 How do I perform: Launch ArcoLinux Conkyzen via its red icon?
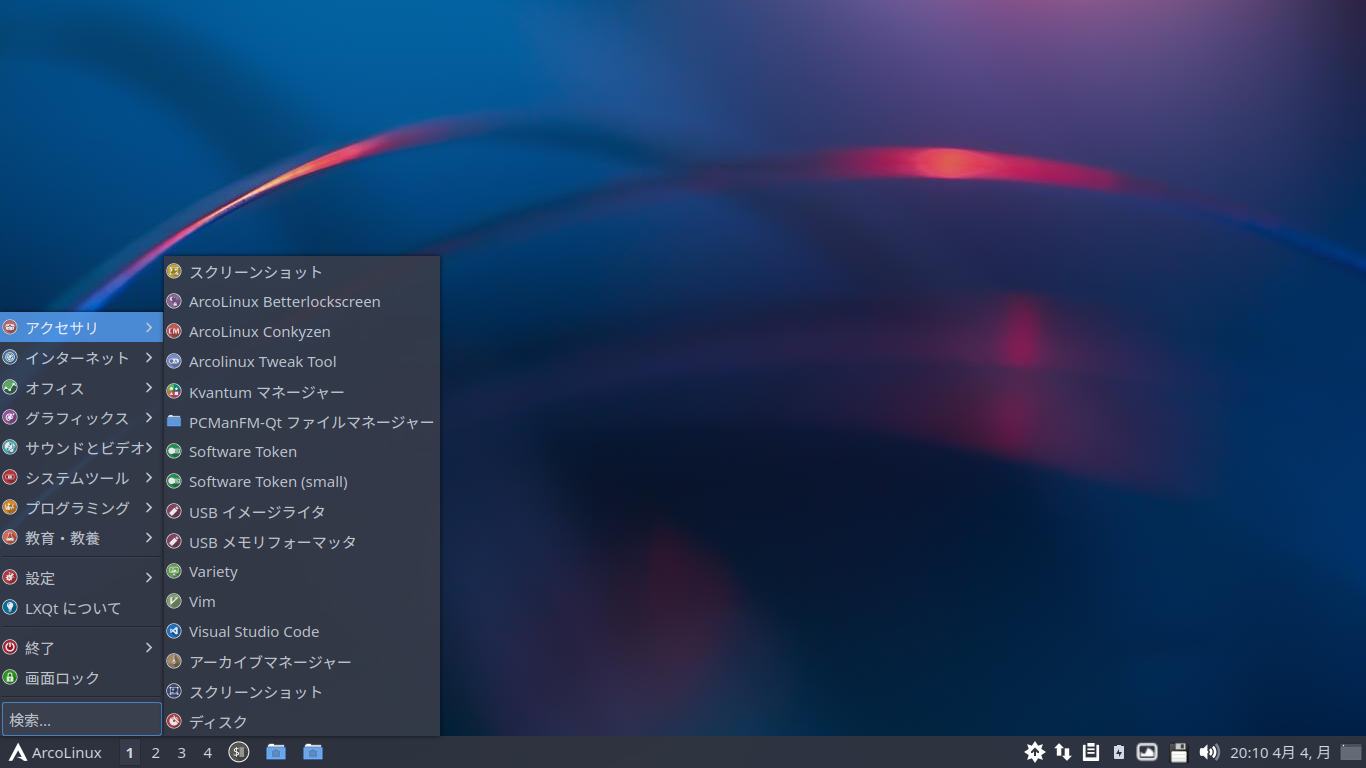pyautogui.click(x=174, y=331)
